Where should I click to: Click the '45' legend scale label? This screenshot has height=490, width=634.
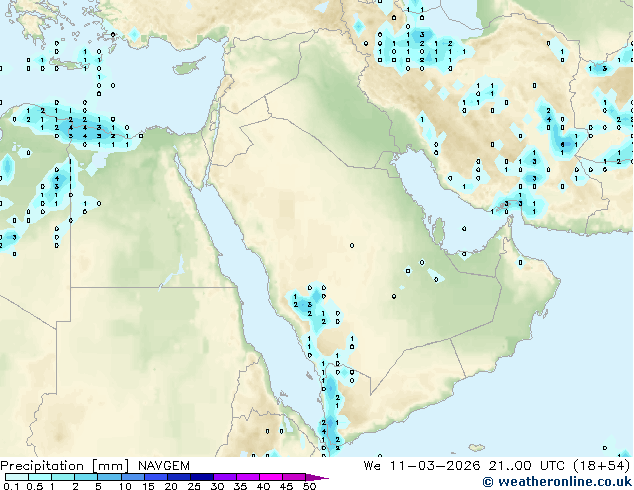[286, 486]
